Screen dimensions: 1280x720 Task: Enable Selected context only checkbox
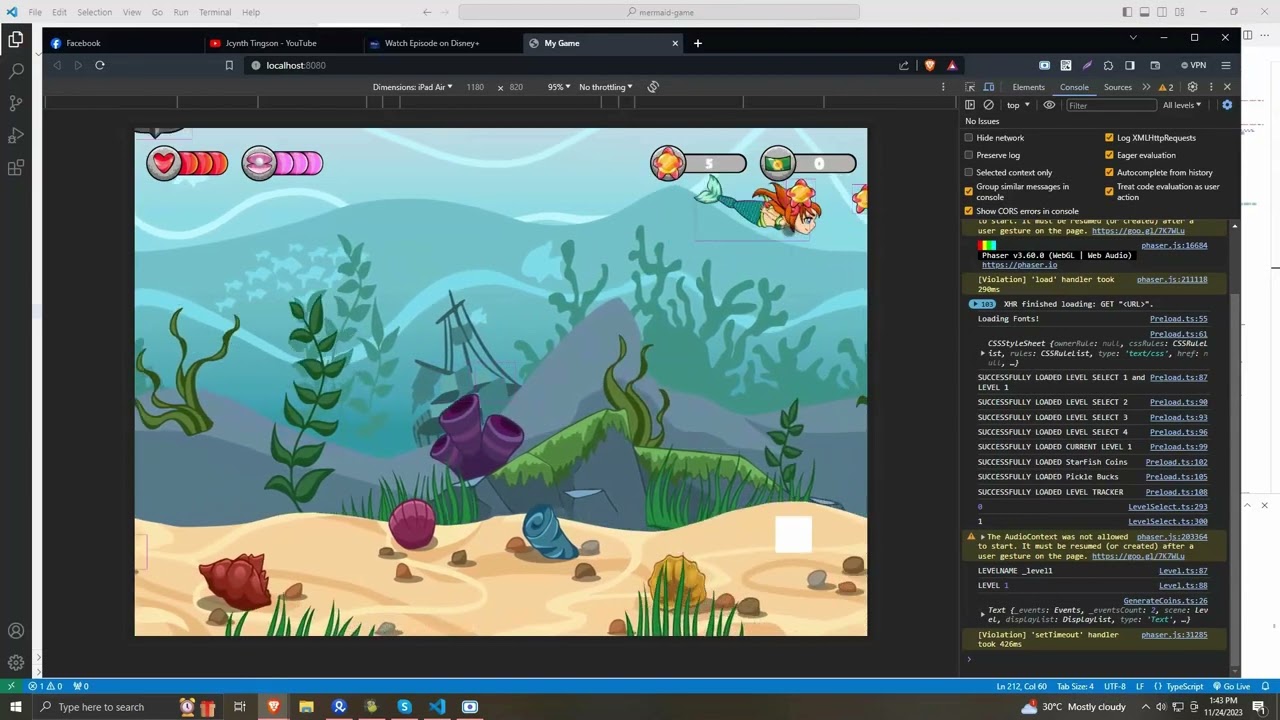968,172
